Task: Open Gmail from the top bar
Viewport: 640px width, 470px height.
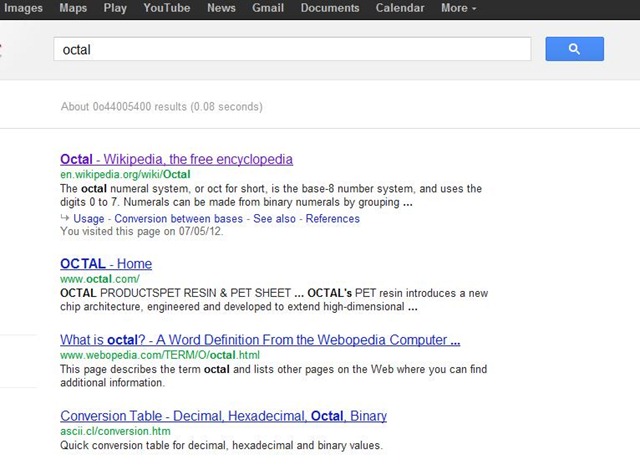Action: [x=267, y=8]
